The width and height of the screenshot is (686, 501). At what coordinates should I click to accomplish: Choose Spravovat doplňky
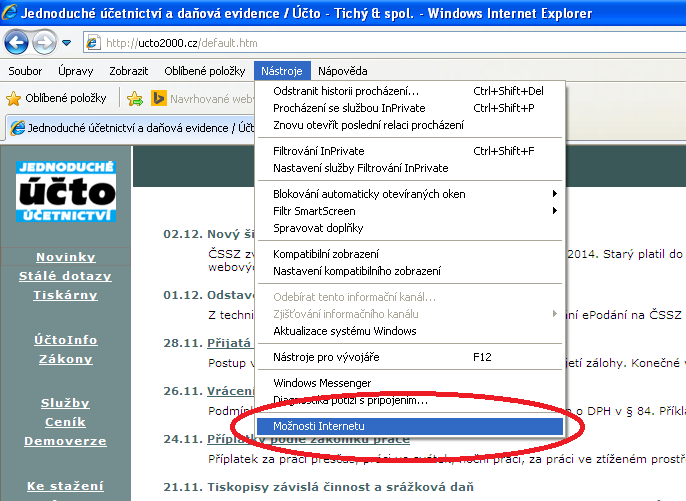tap(410, 228)
